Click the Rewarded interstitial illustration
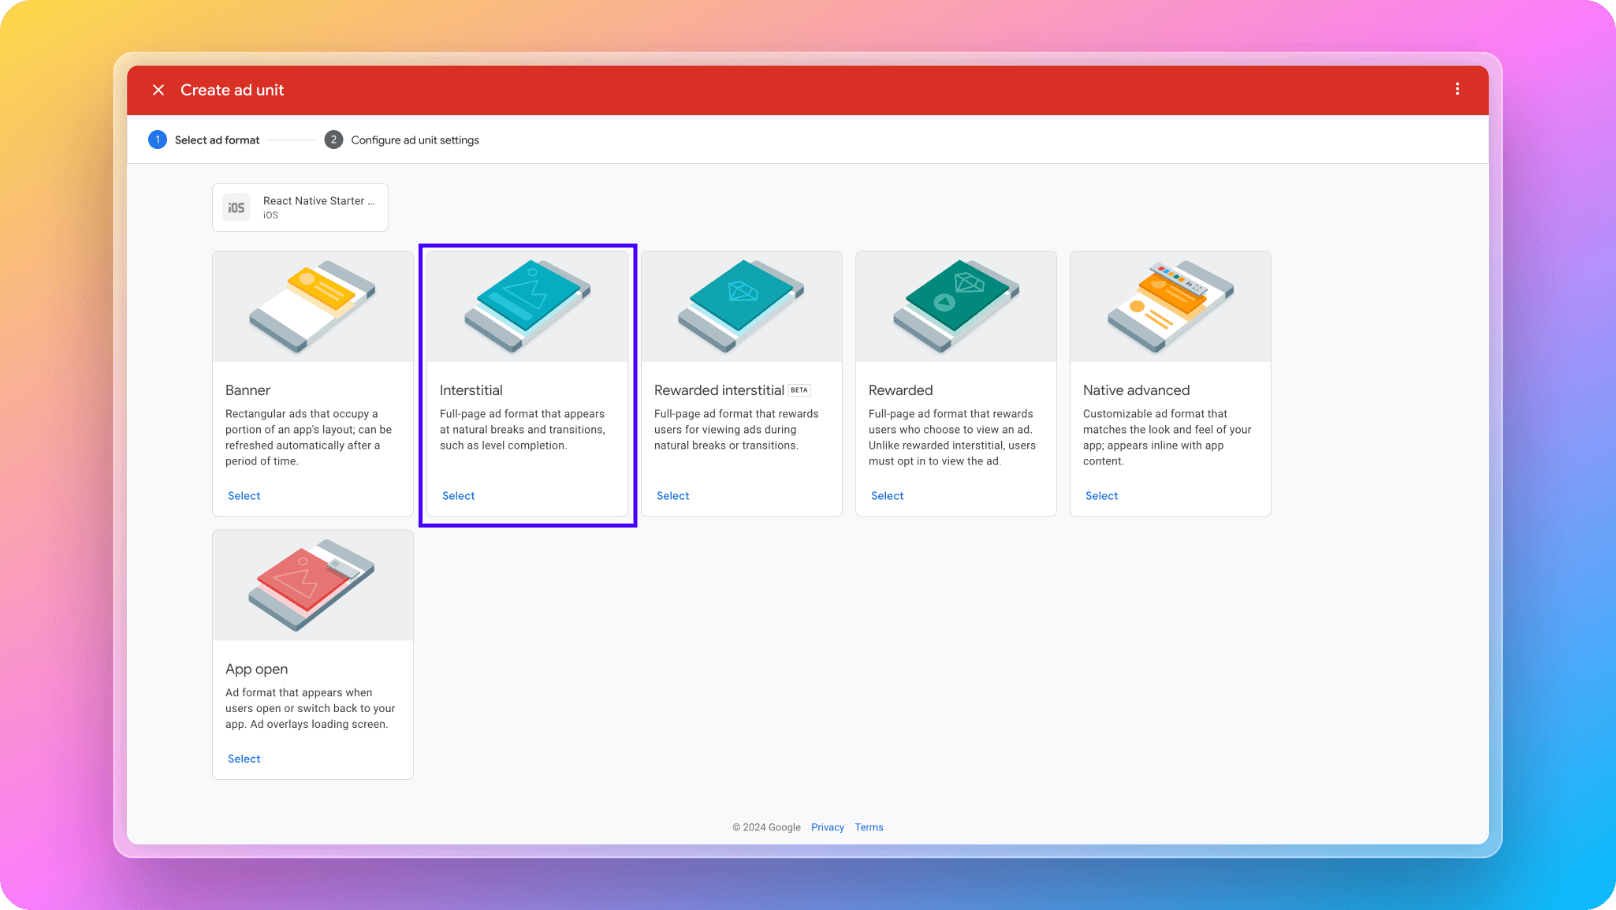The image size is (1616, 910). pos(741,306)
